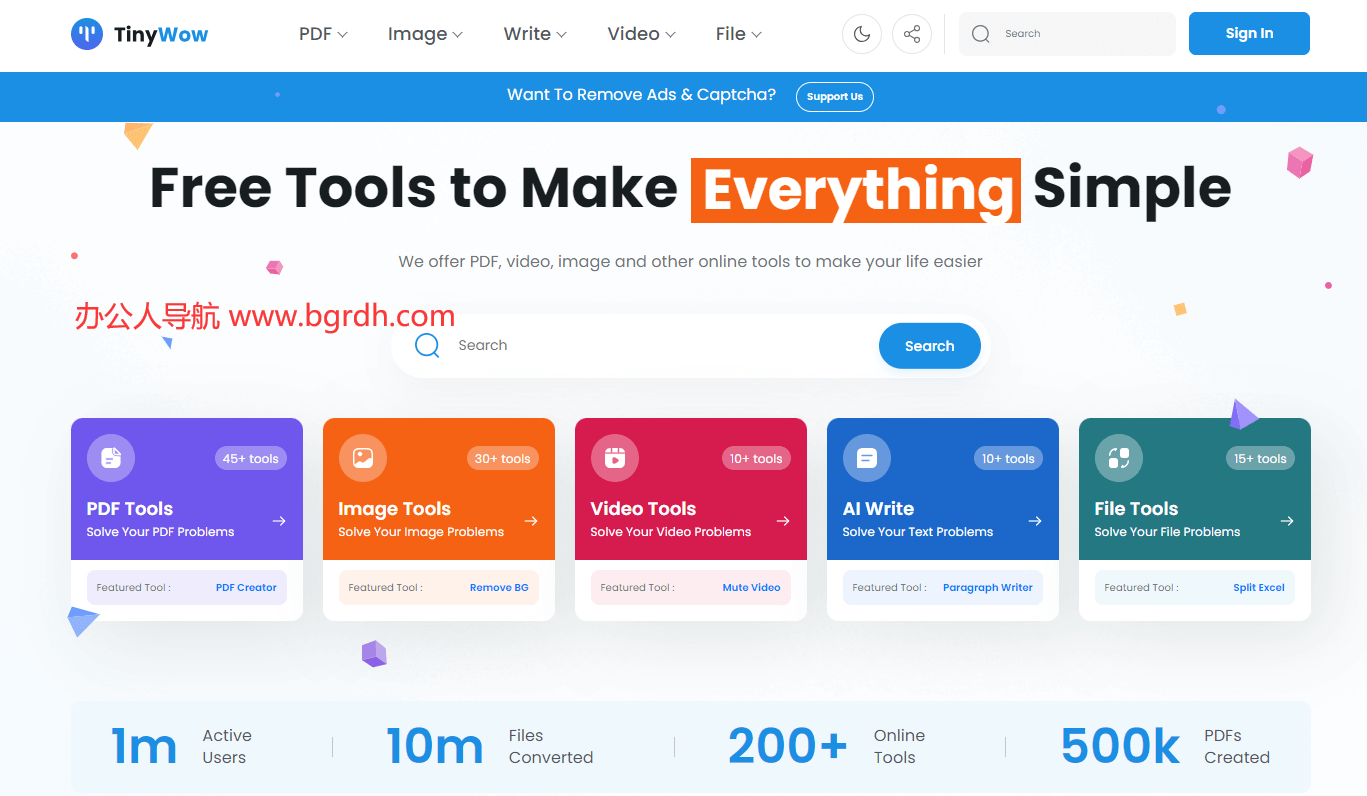Click the Video Tools film icon
Viewport: 1367px width, 796px height.
[615, 458]
